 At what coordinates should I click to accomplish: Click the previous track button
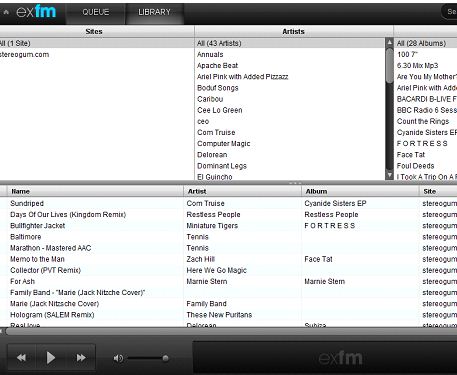21,358
